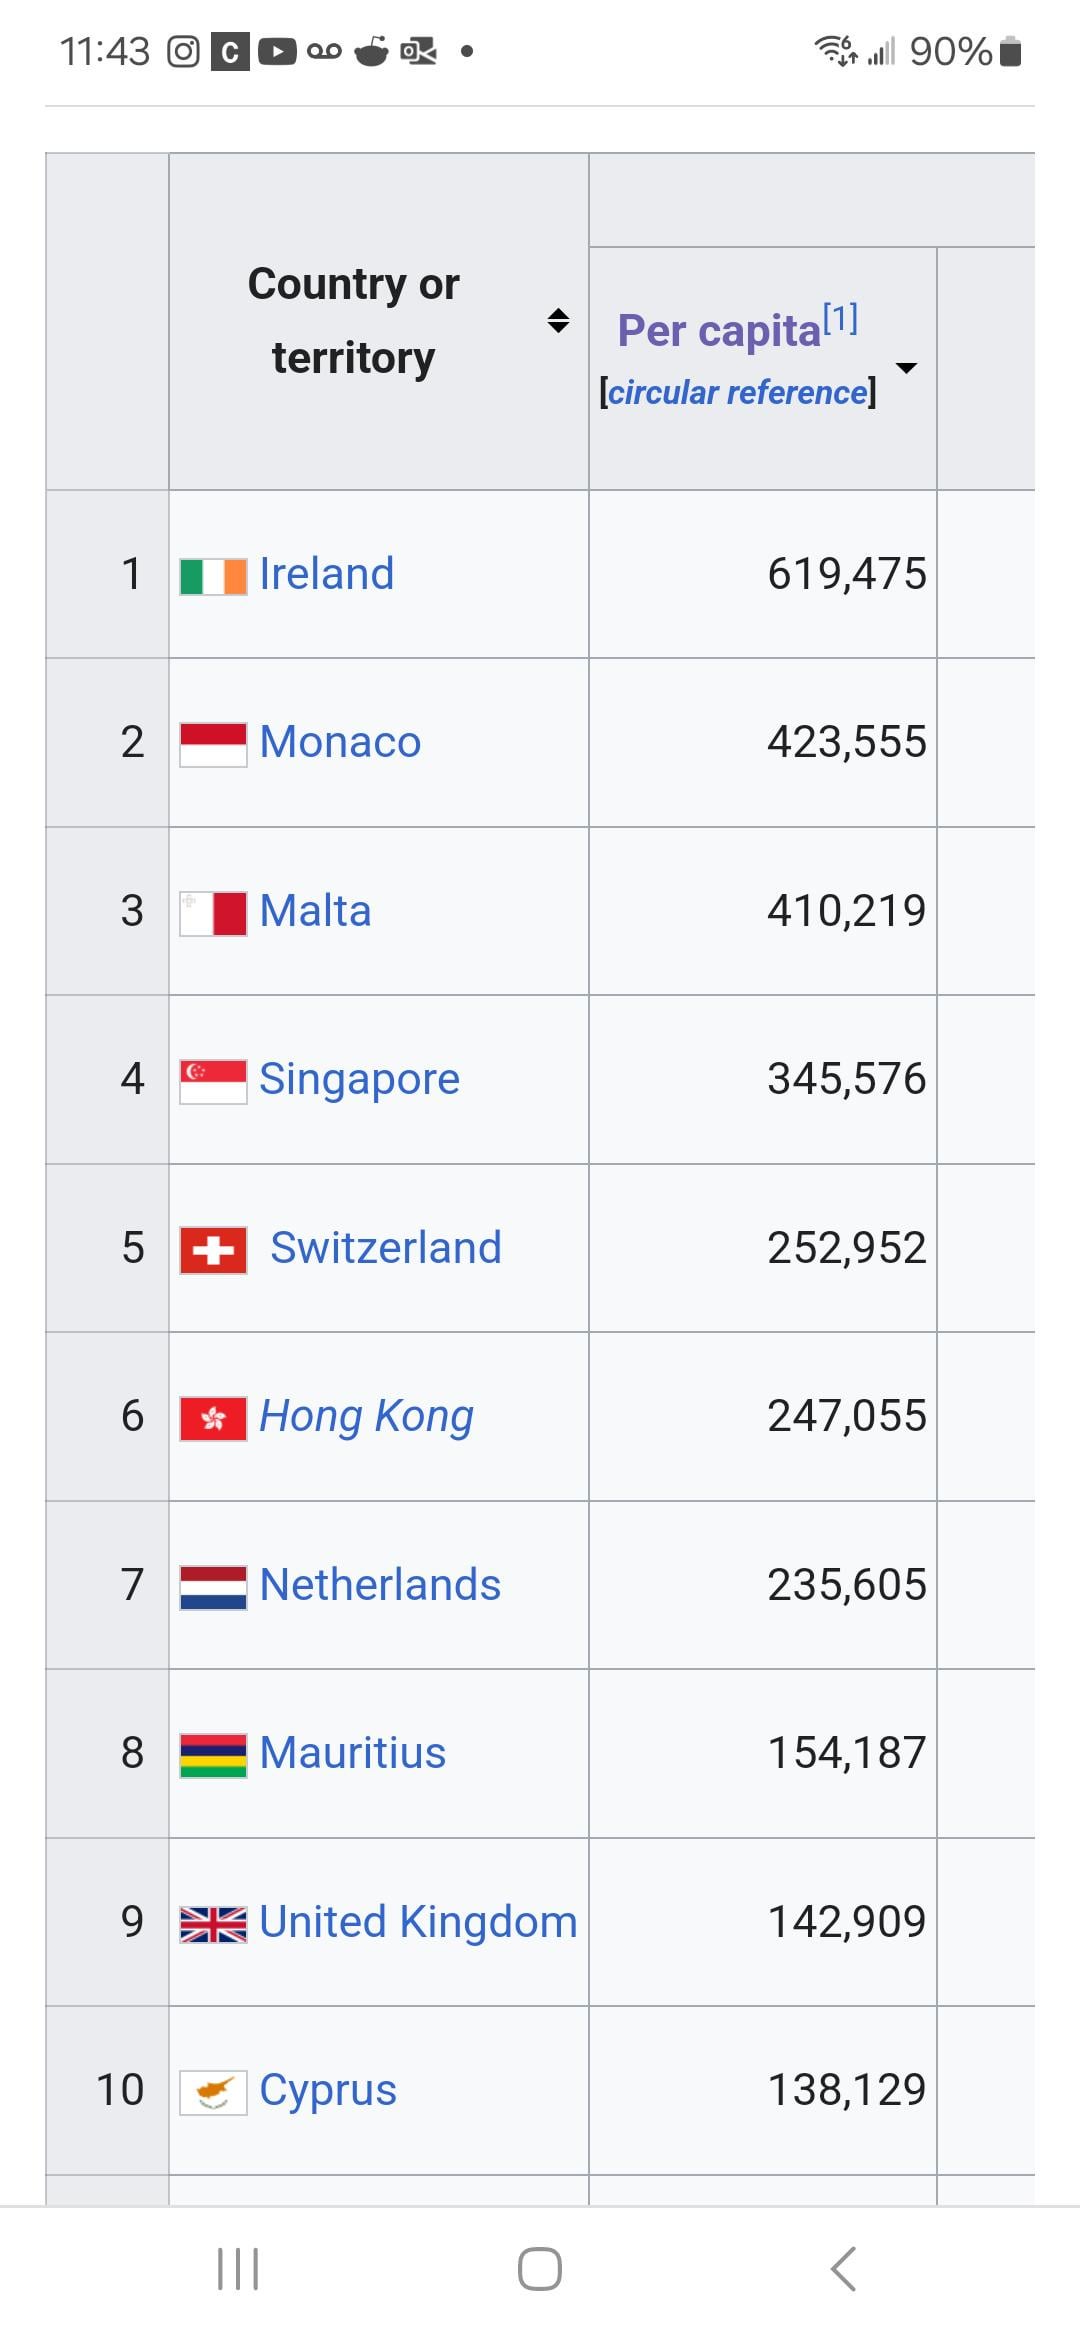1080x2340 pixels.
Task: Tap the Ireland per capita value 619,475
Action: [x=846, y=574]
